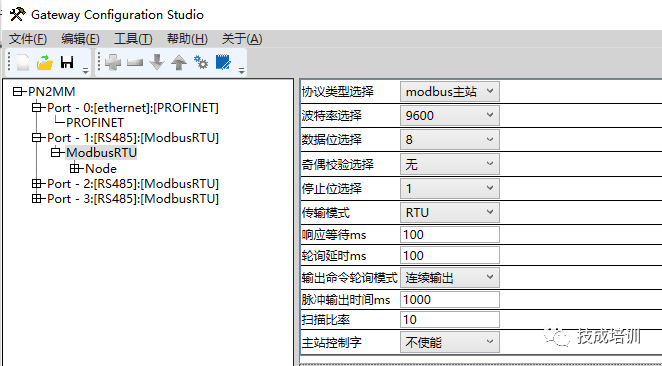Click the add (plus) toolbar icon
The height and width of the screenshot is (366, 662).
(113, 63)
